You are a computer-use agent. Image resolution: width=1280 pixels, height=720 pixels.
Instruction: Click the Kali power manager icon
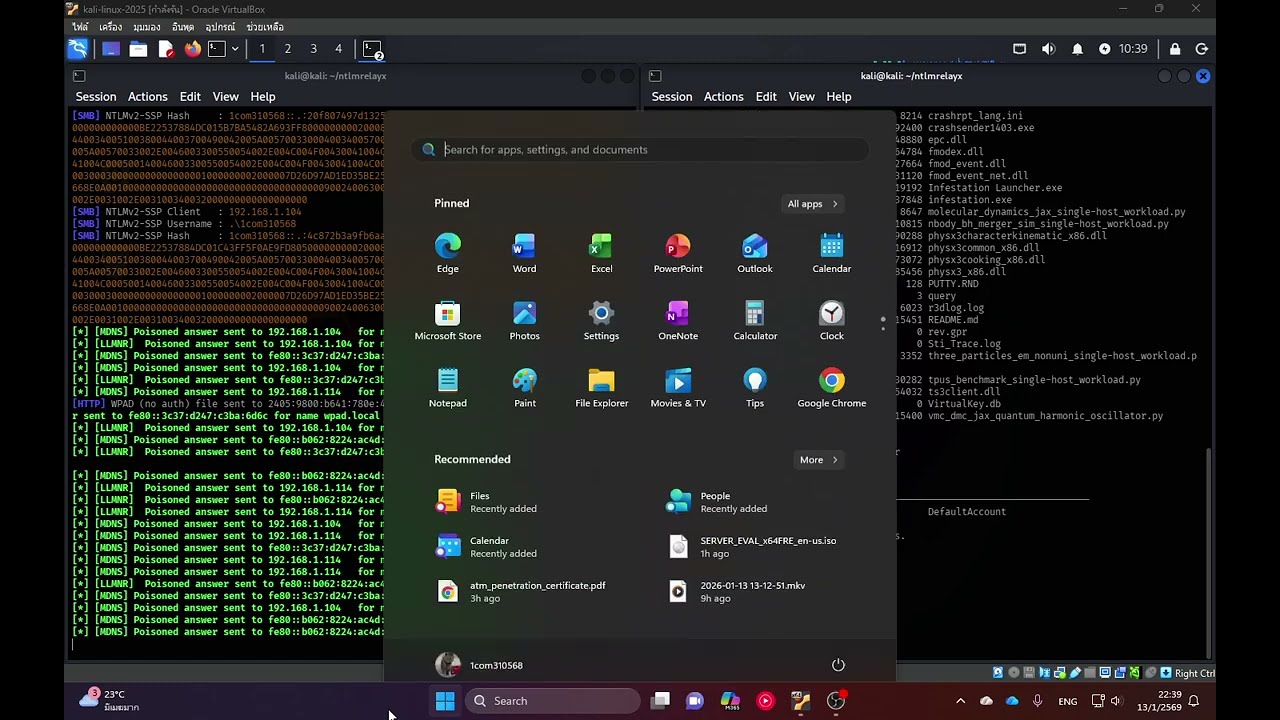1105,48
